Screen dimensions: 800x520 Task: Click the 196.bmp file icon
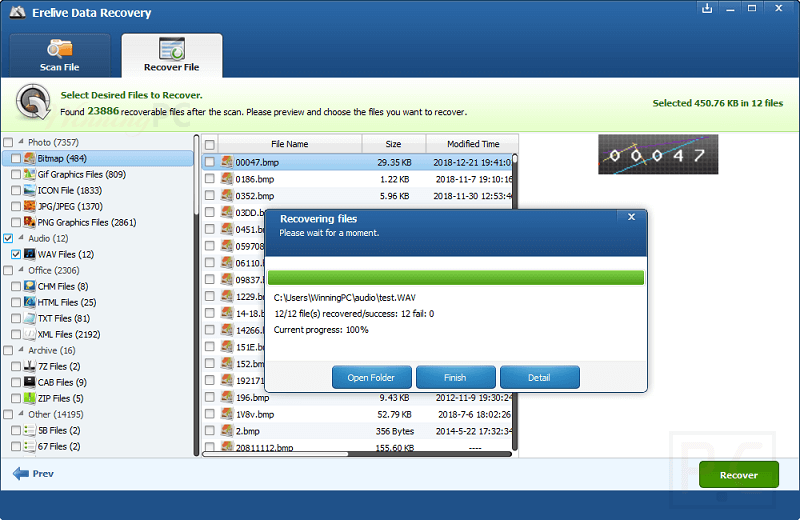(227, 397)
